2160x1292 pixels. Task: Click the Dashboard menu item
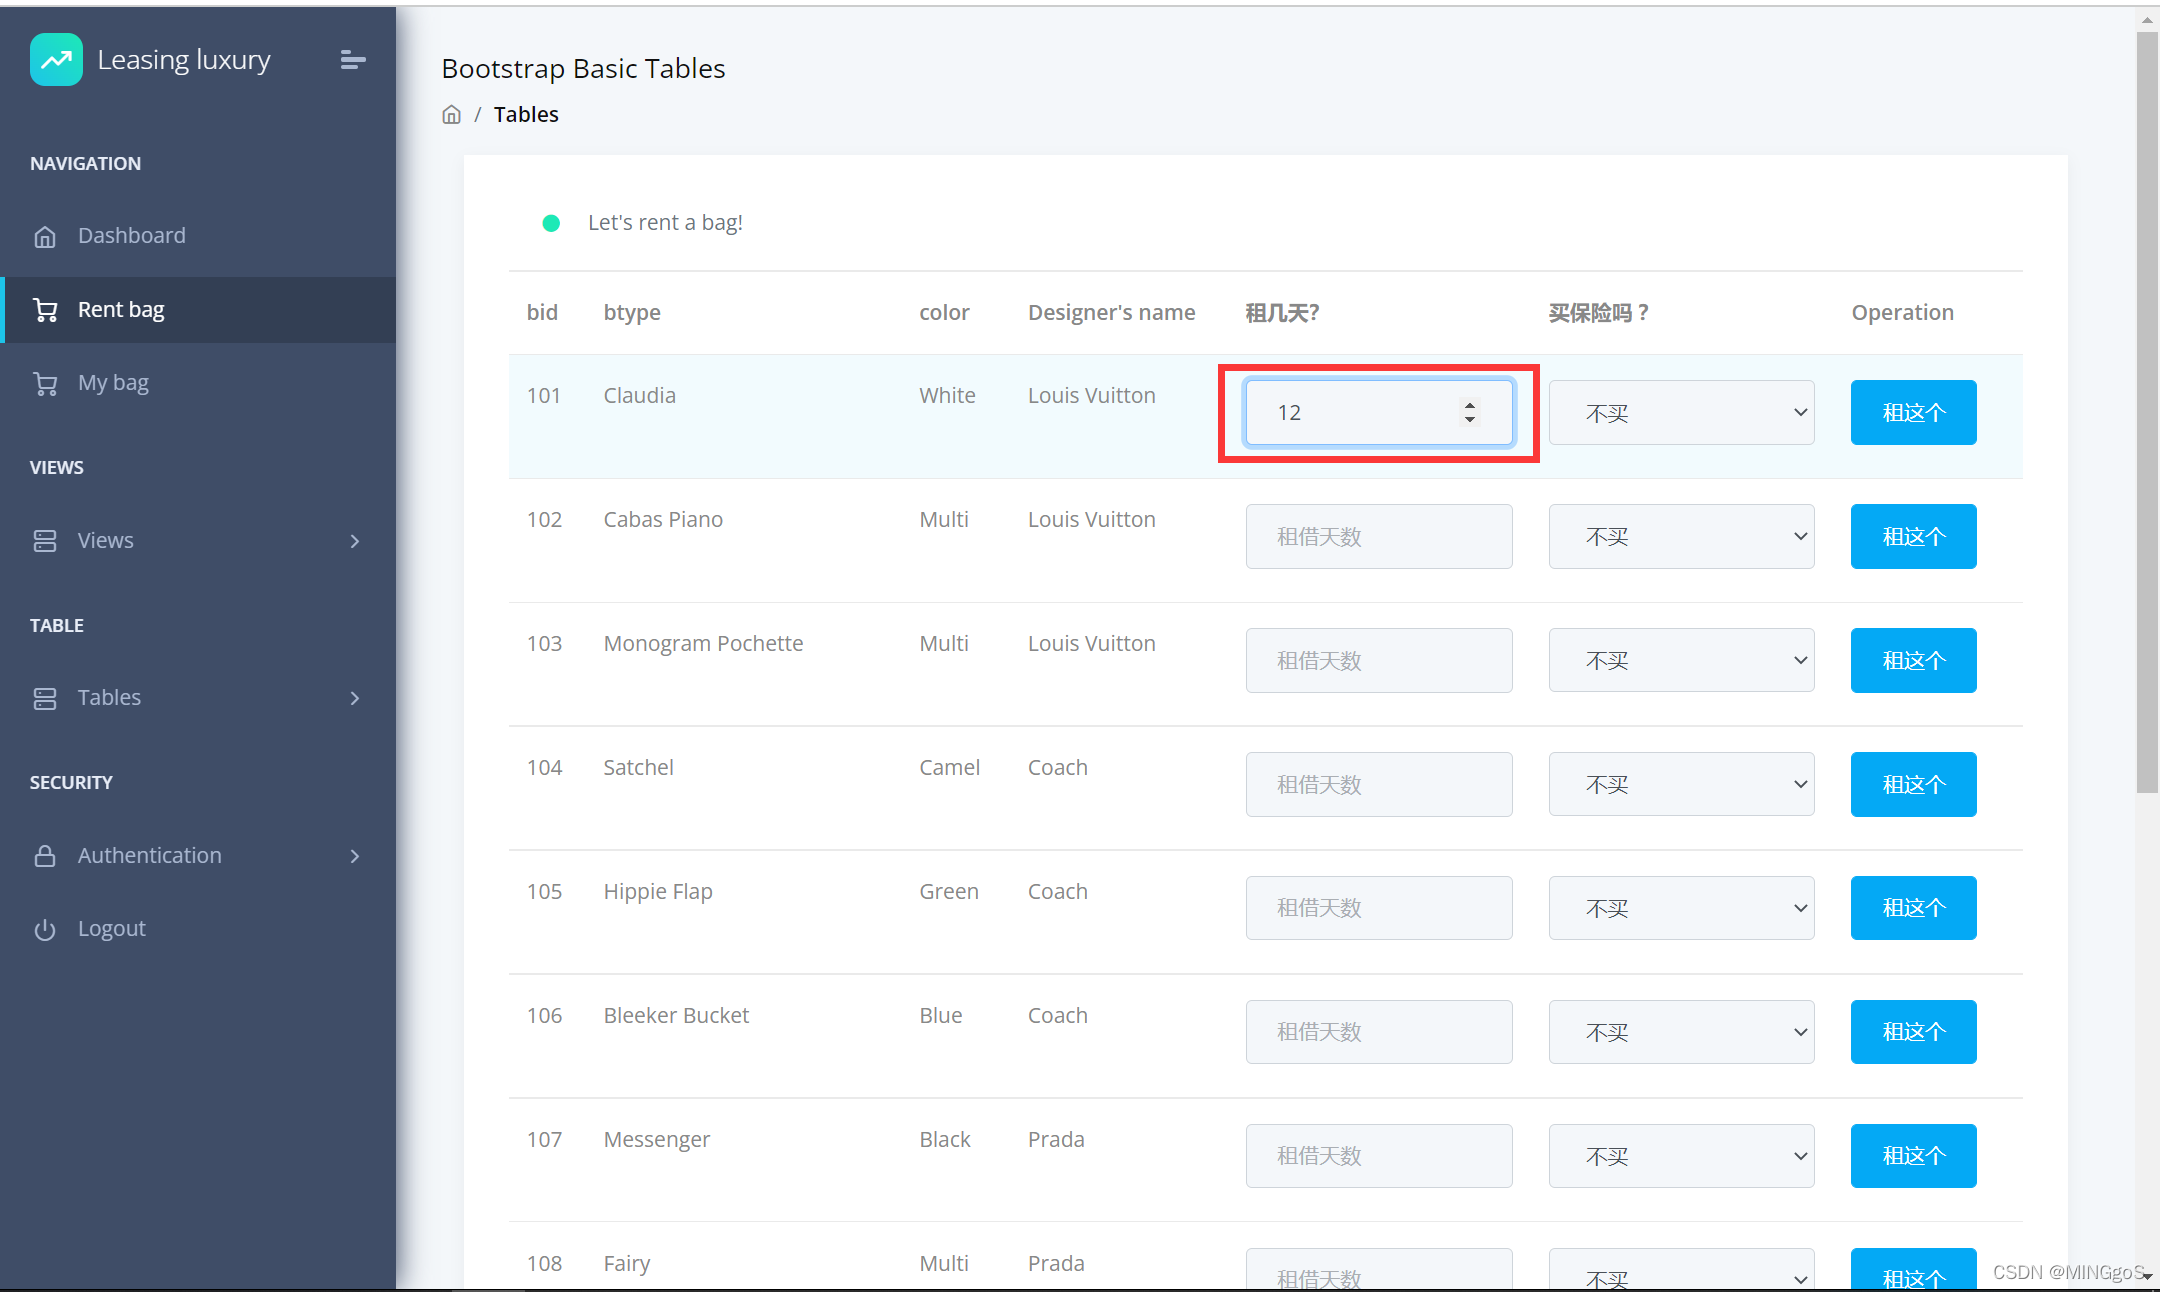pos(132,234)
